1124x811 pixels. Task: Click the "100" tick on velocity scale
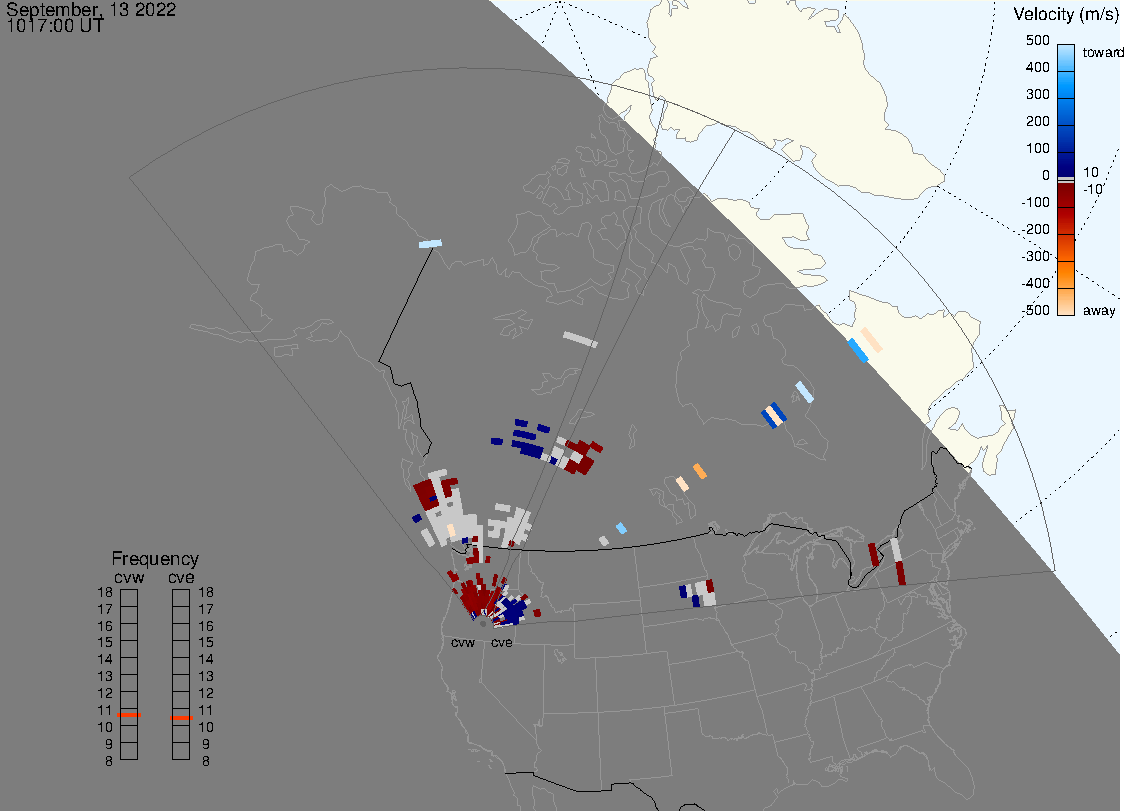1037,148
